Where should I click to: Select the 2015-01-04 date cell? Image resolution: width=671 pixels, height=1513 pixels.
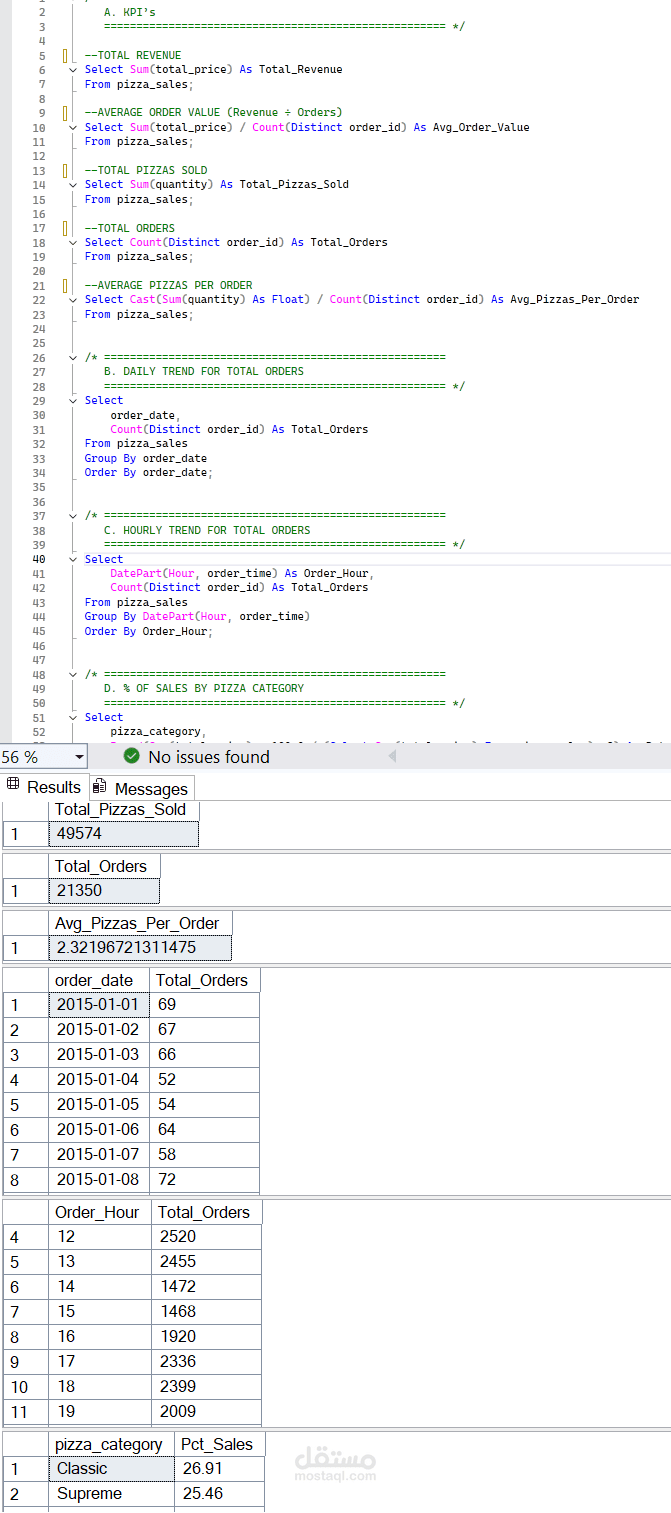tap(98, 1079)
